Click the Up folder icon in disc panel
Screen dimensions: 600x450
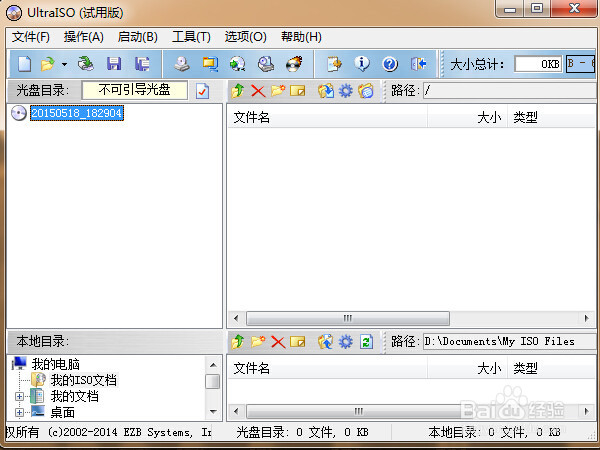click(x=237, y=91)
